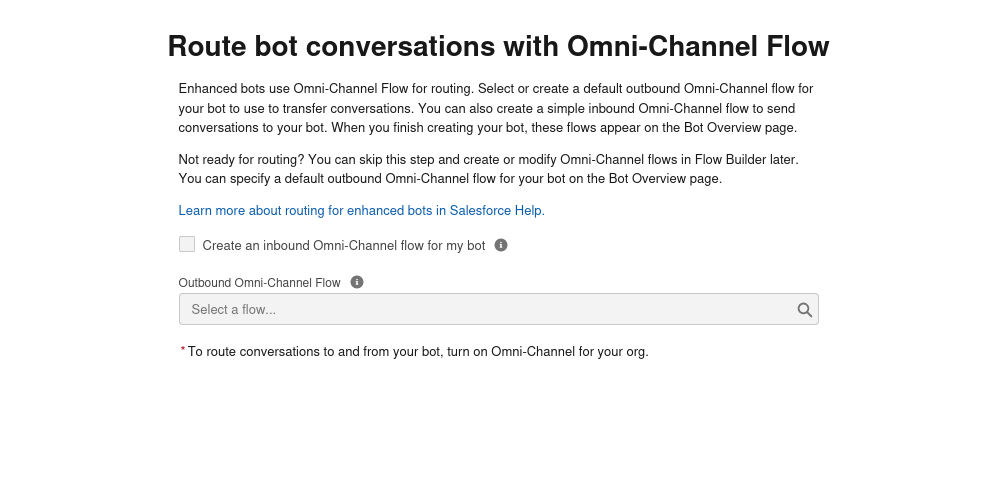Click 'You can specify a default outbound' sentence
This screenshot has width=1006, height=490.
450,178
